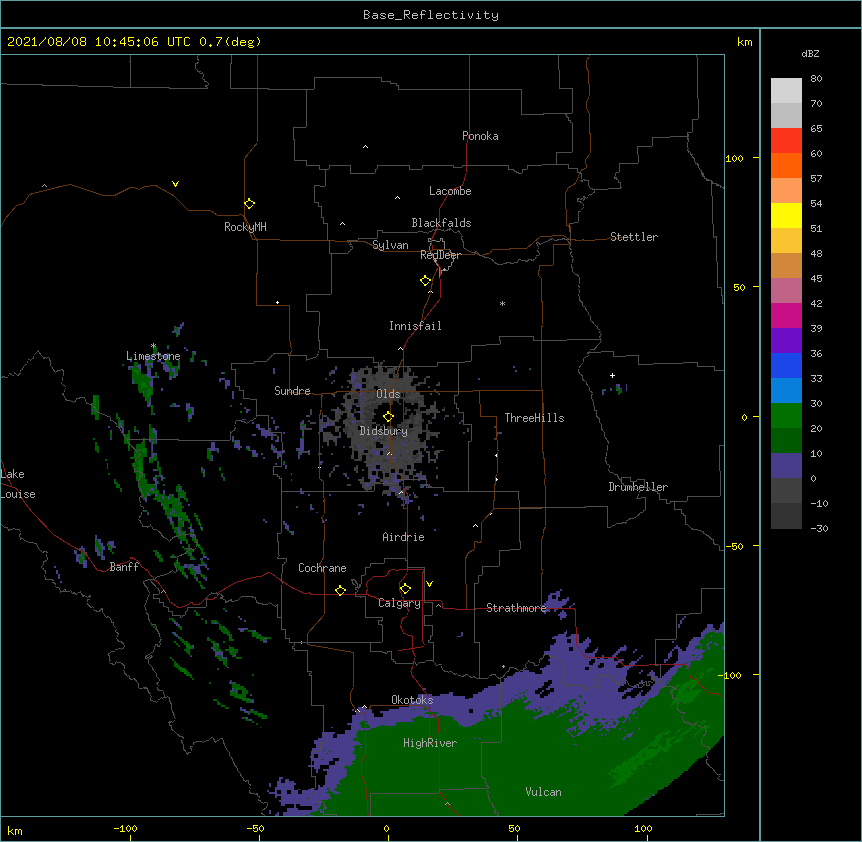Image resolution: width=862 pixels, height=842 pixels.
Task: Click the Ponoka city label
Action: tap(480, 136)
